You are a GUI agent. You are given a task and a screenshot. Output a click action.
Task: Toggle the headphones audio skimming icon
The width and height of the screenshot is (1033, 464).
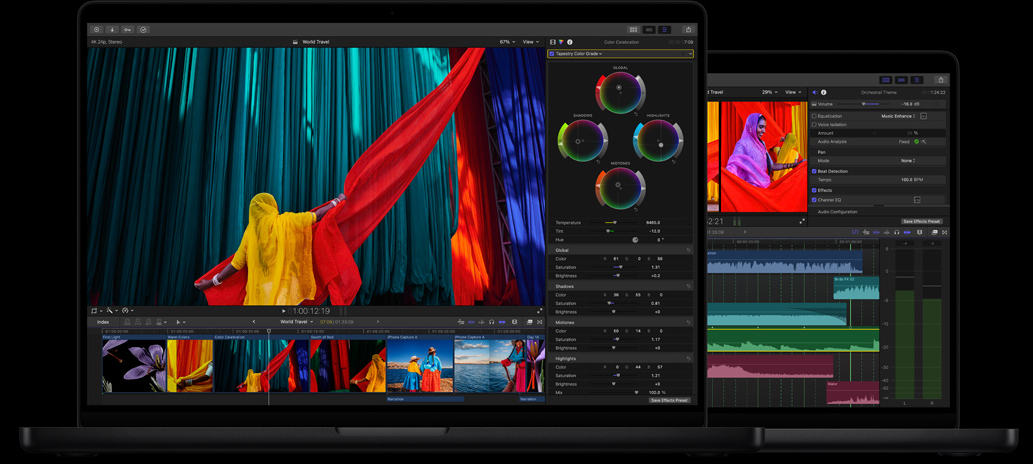click(491, 322)
